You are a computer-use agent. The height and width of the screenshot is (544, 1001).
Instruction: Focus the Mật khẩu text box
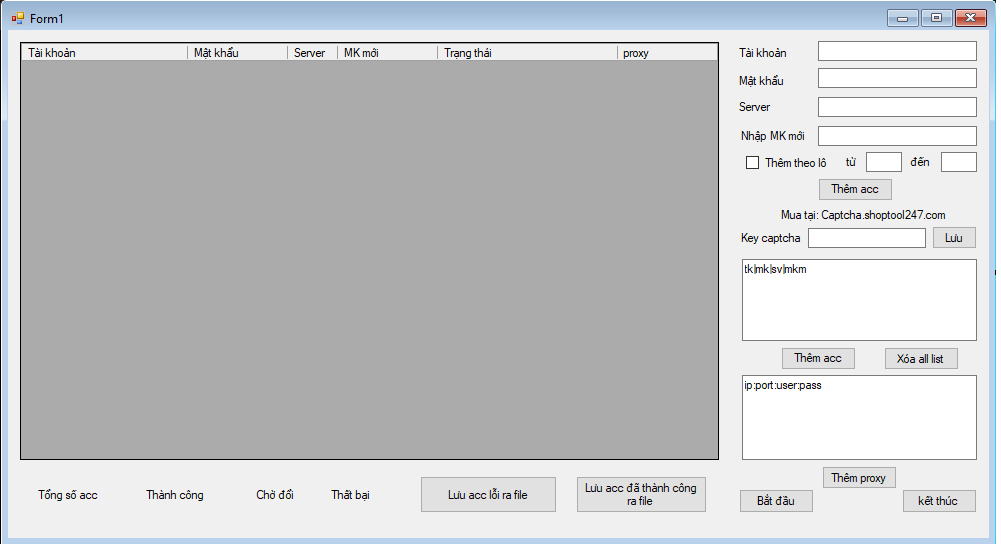click(897, 78)
